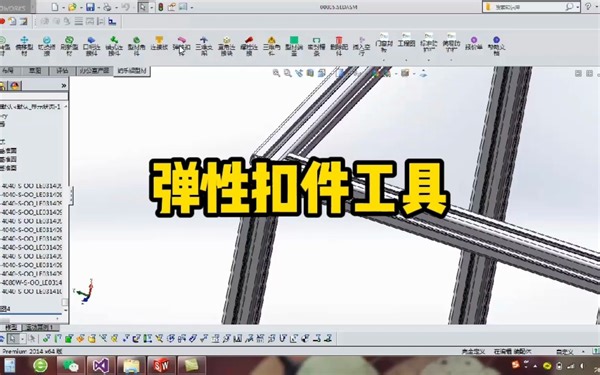Switch to the 运动算例1 motion study tab

coord(39,328)
